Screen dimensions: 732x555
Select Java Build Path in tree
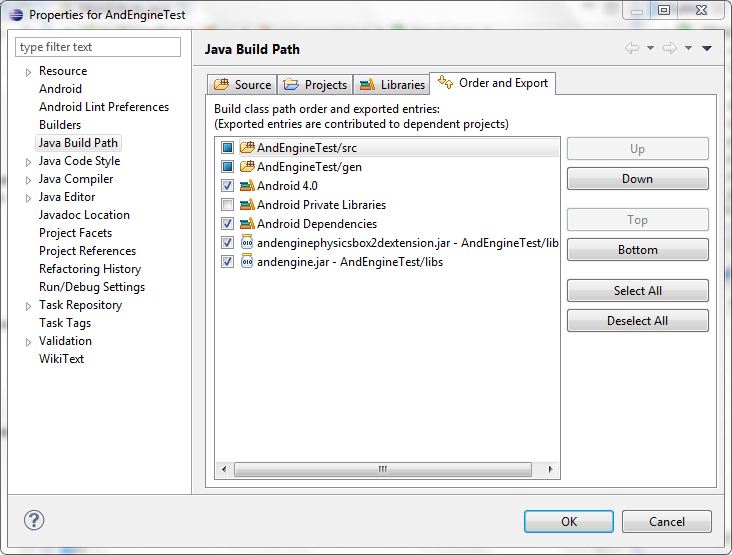[x=78, y=143]
